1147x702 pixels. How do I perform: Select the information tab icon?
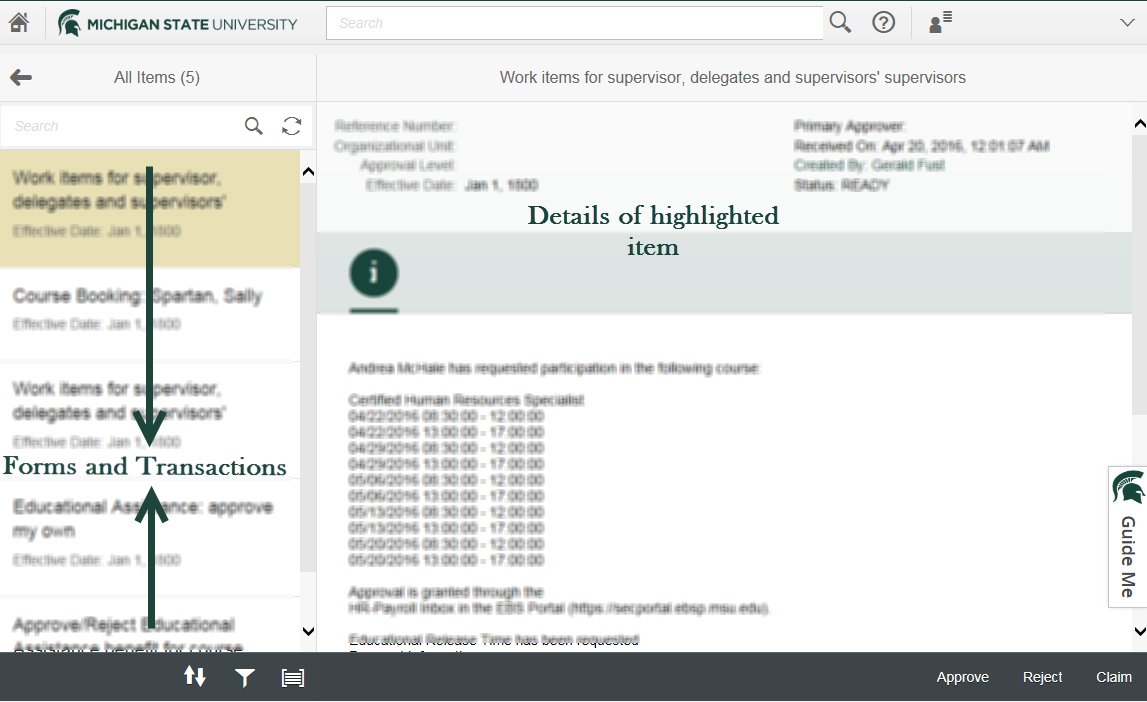(374, 273)
